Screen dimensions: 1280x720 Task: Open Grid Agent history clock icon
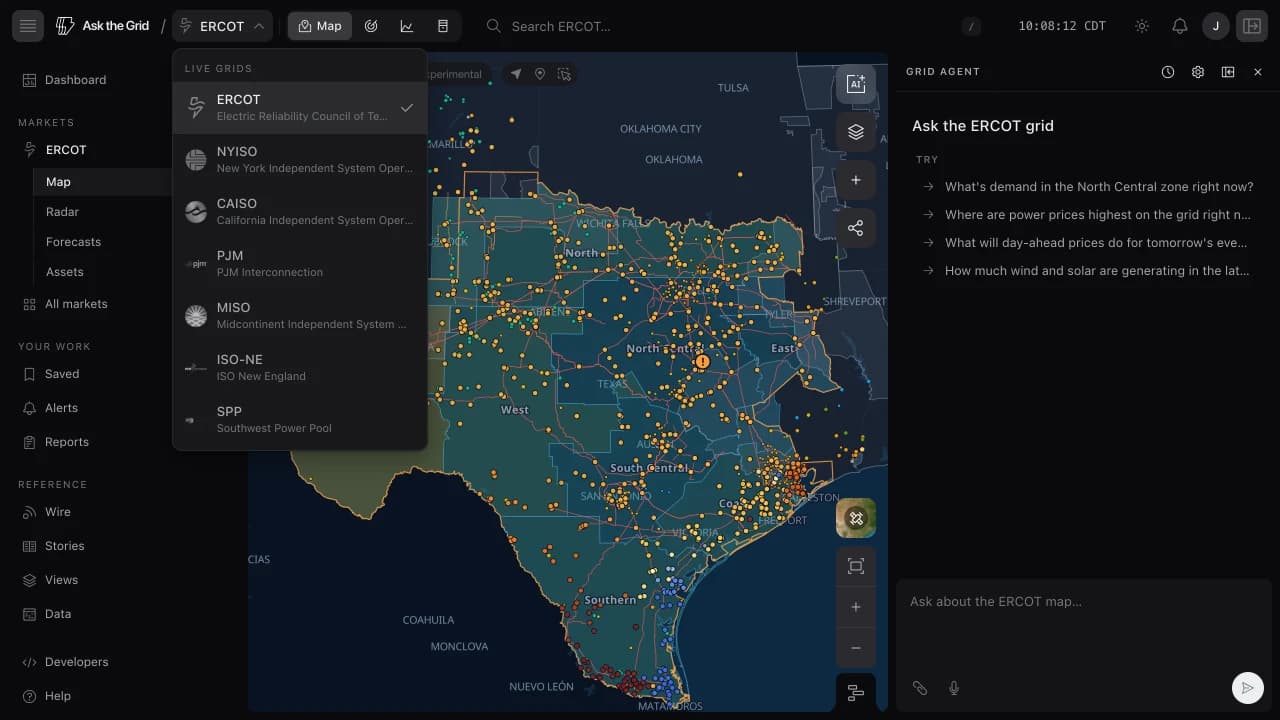point(1168,72)
